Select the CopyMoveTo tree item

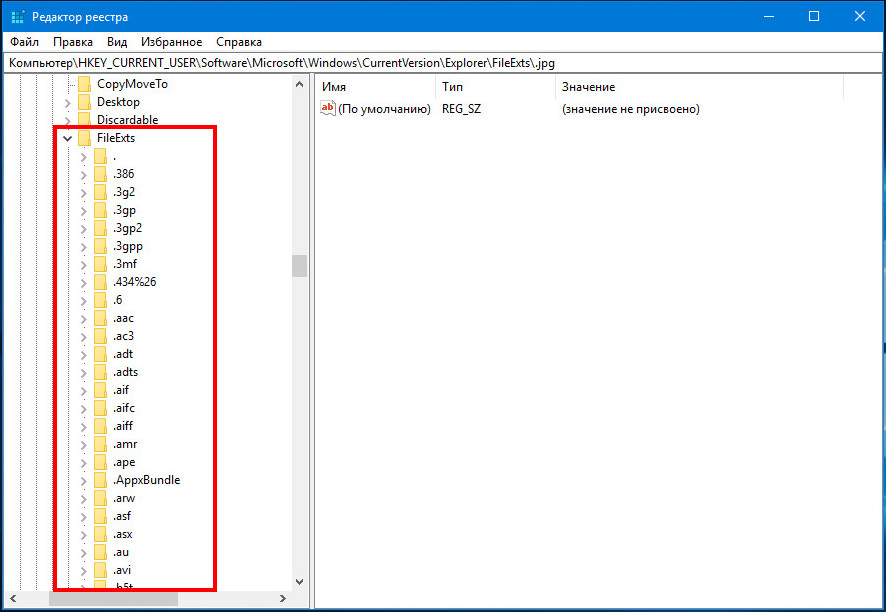tap(132, 84)
